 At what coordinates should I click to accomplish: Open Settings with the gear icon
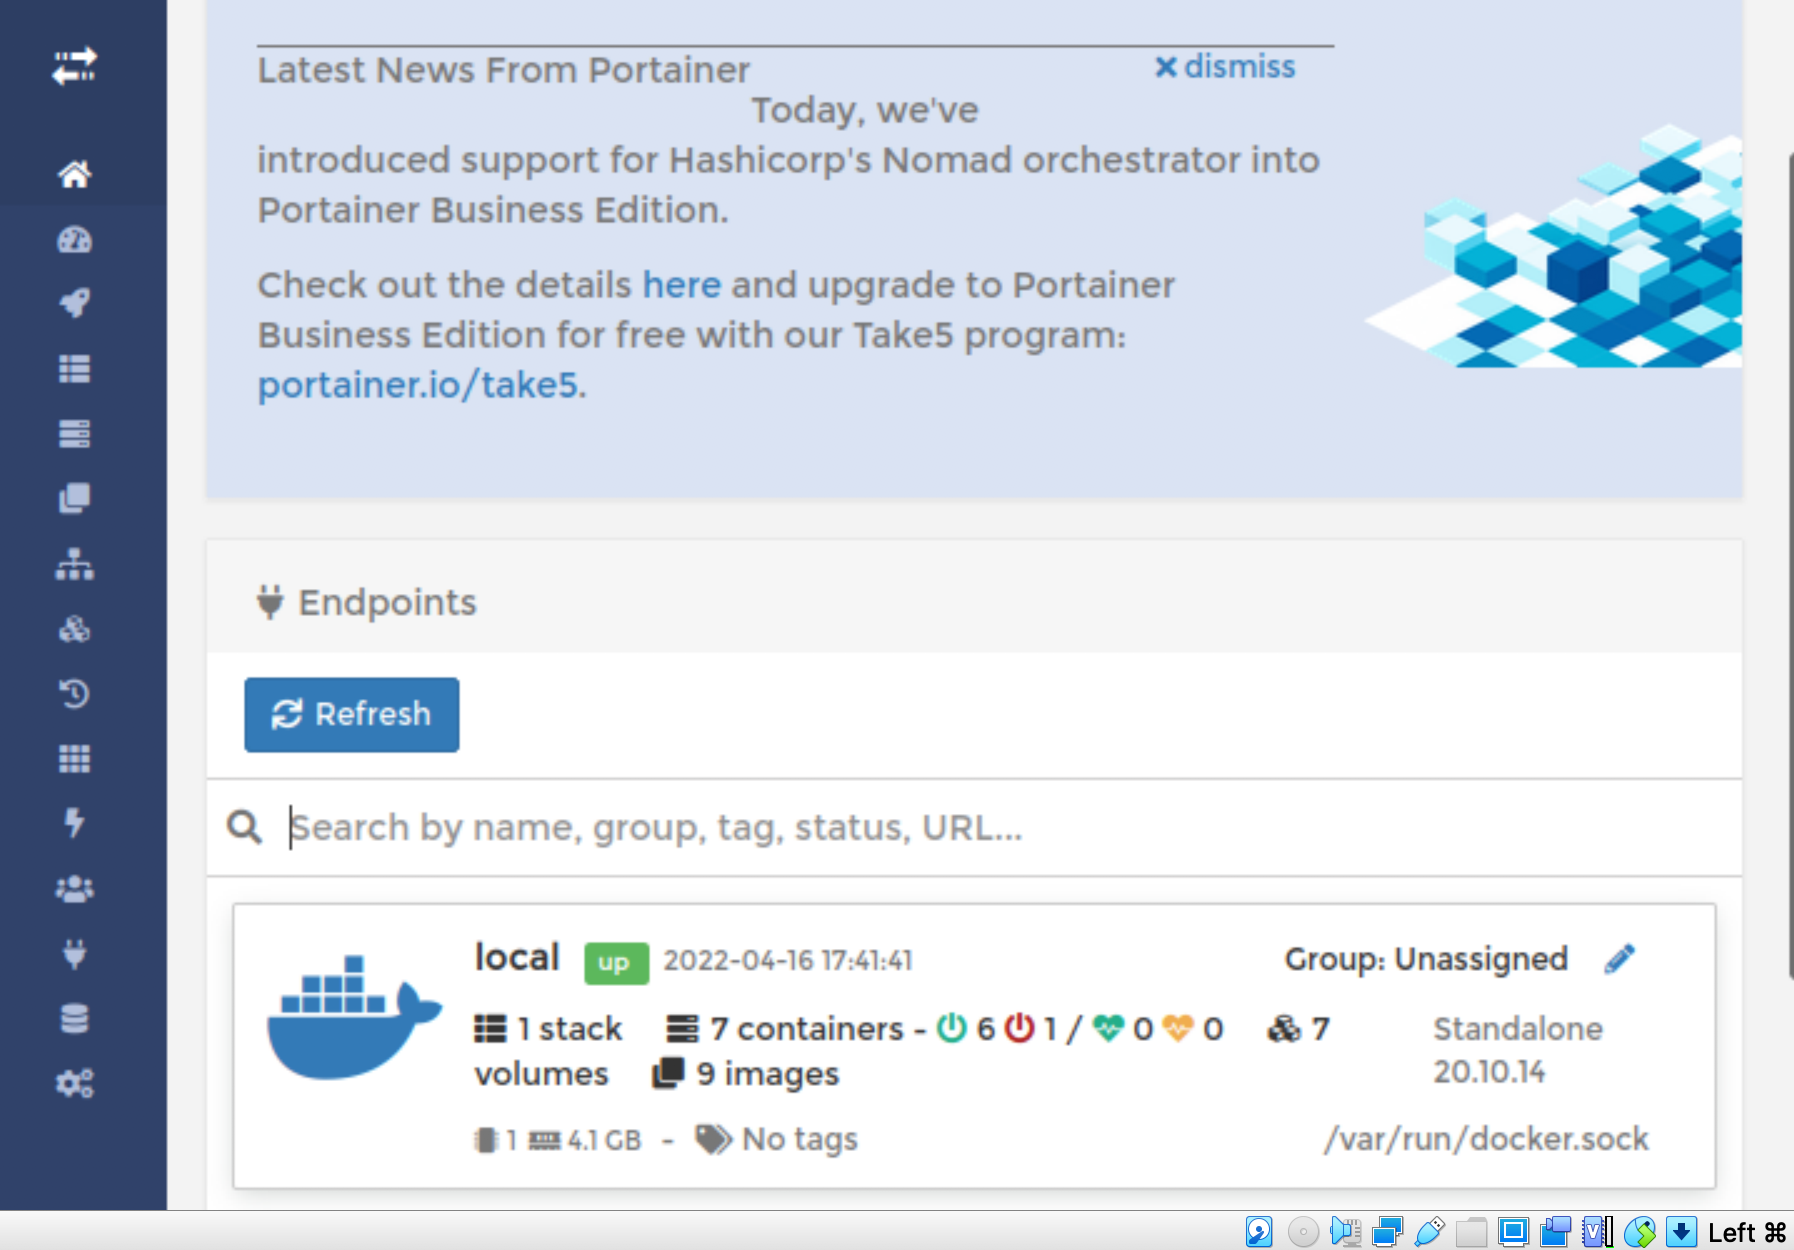tap(75, 1082)
